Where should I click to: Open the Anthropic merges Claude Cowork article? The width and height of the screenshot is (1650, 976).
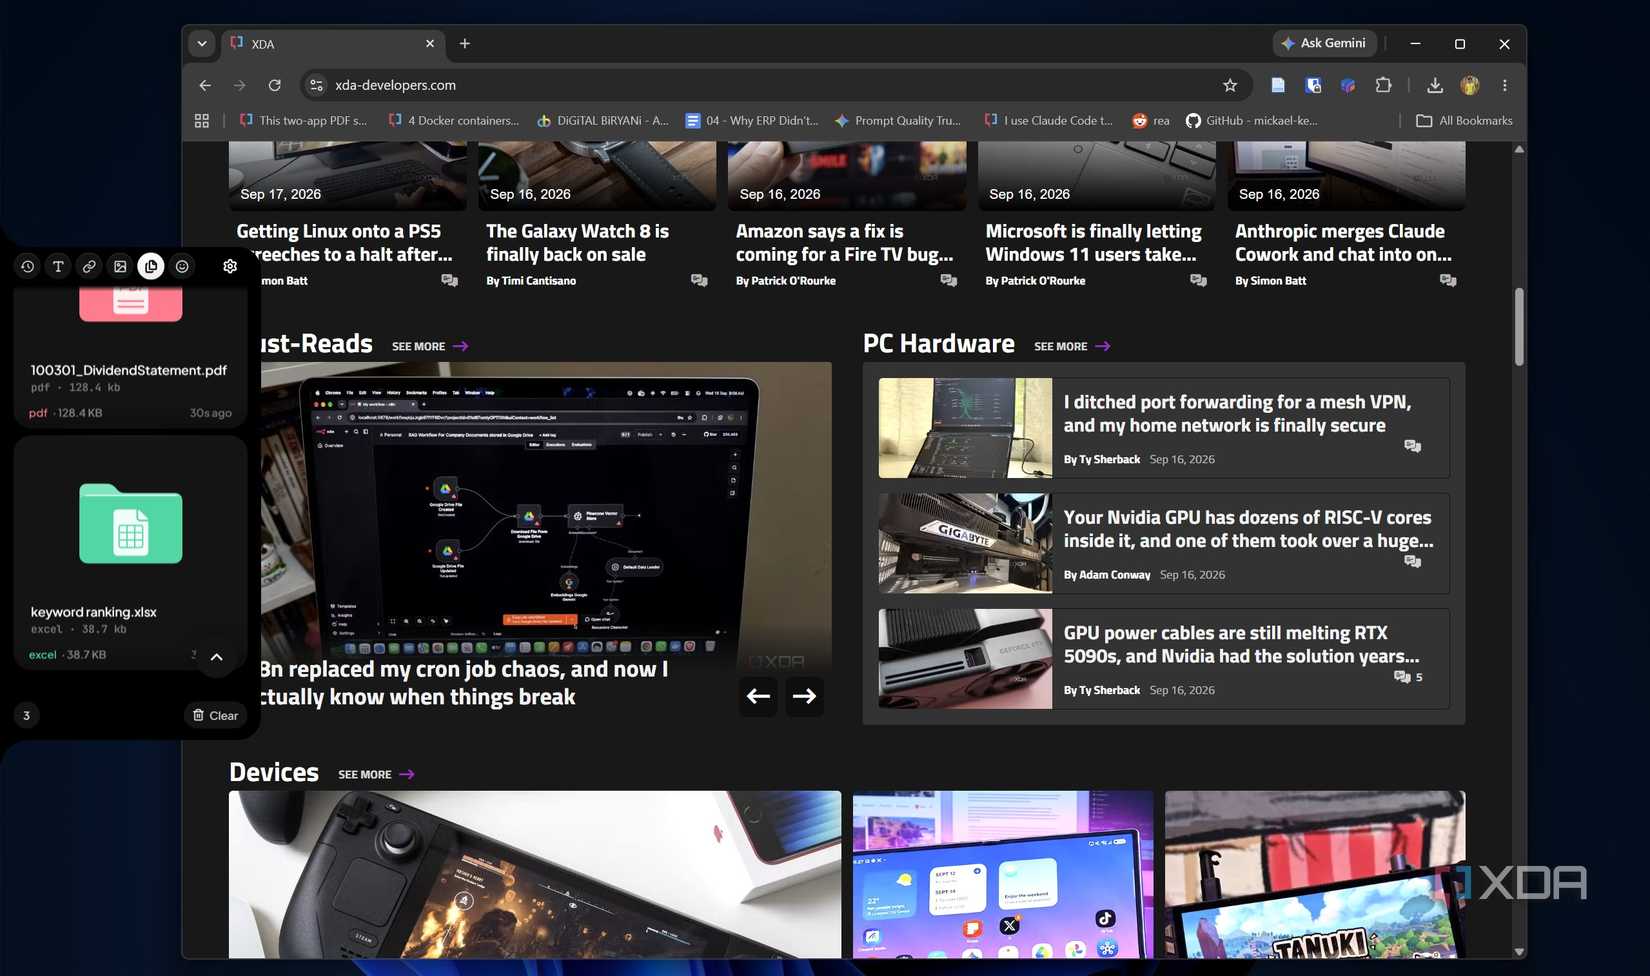[x=1344, y=243]
